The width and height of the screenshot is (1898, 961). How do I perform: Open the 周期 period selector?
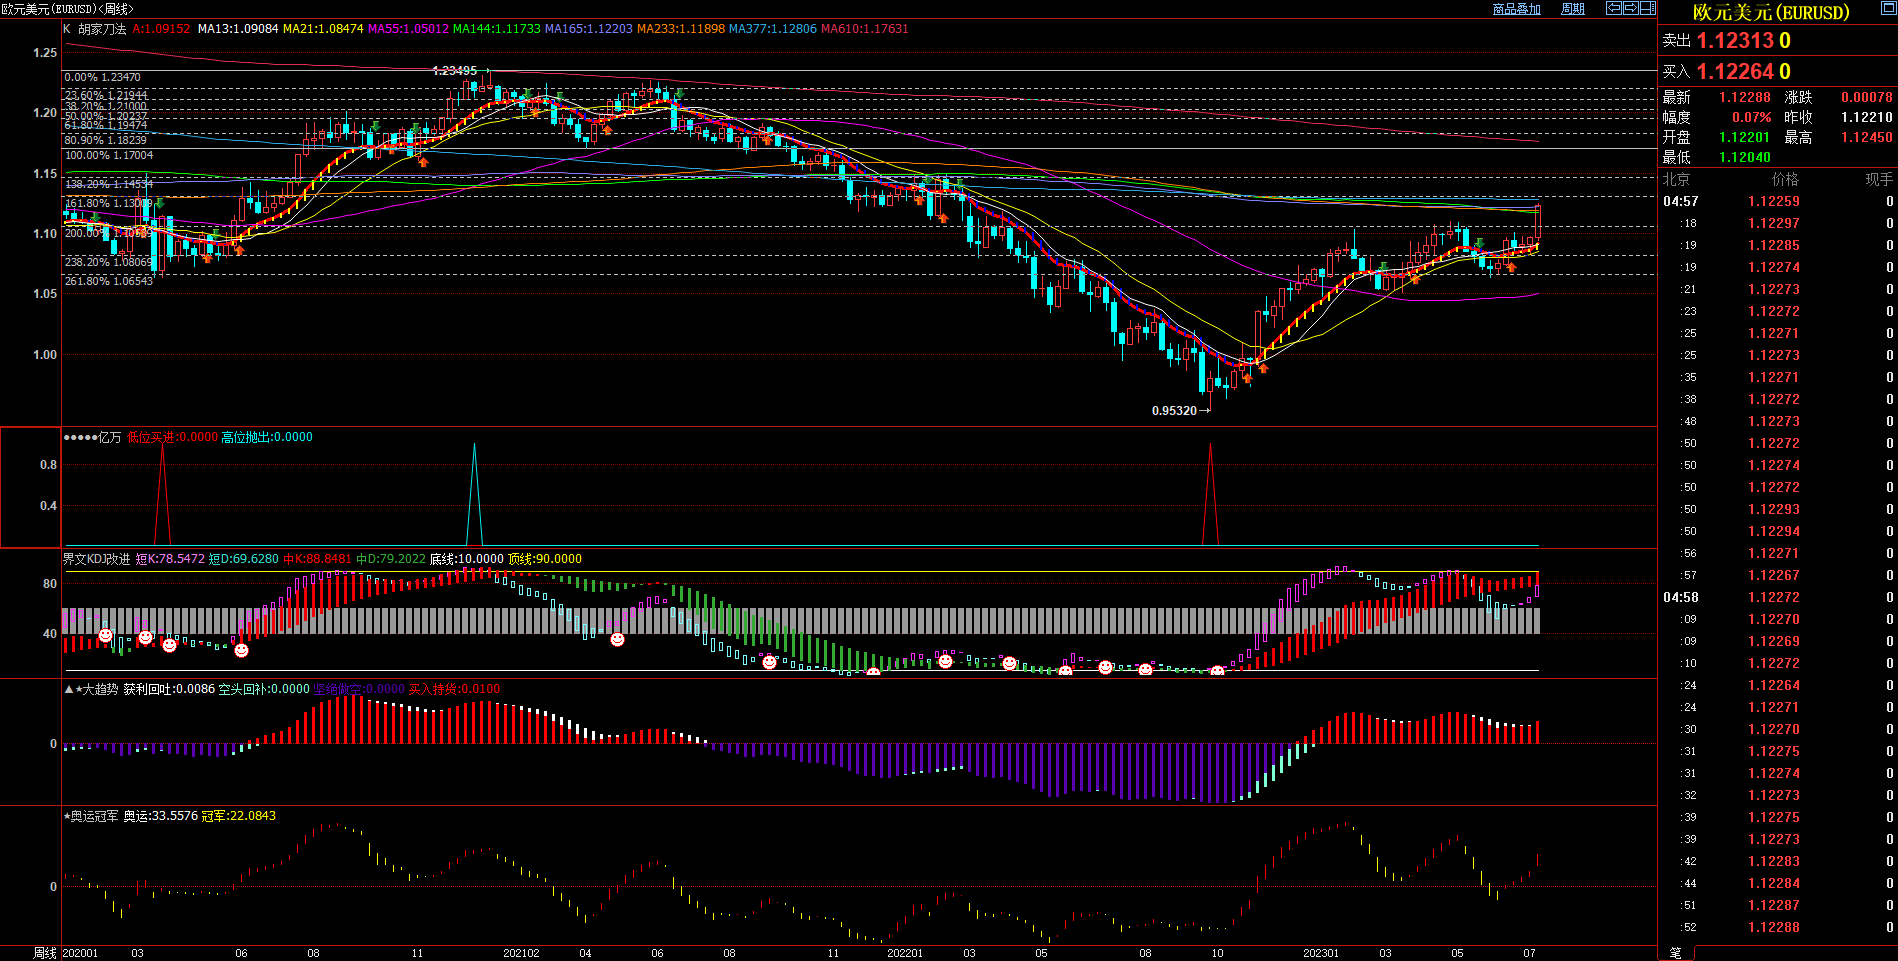1573,9
